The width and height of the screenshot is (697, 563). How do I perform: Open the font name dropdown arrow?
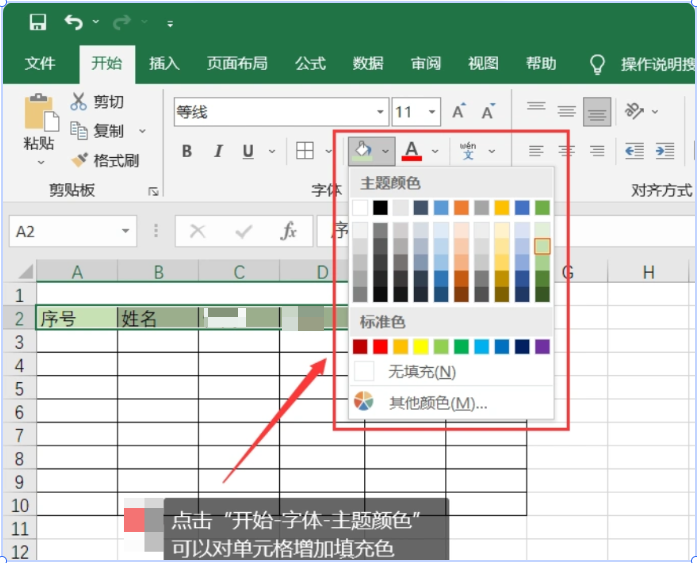point(380,112)
